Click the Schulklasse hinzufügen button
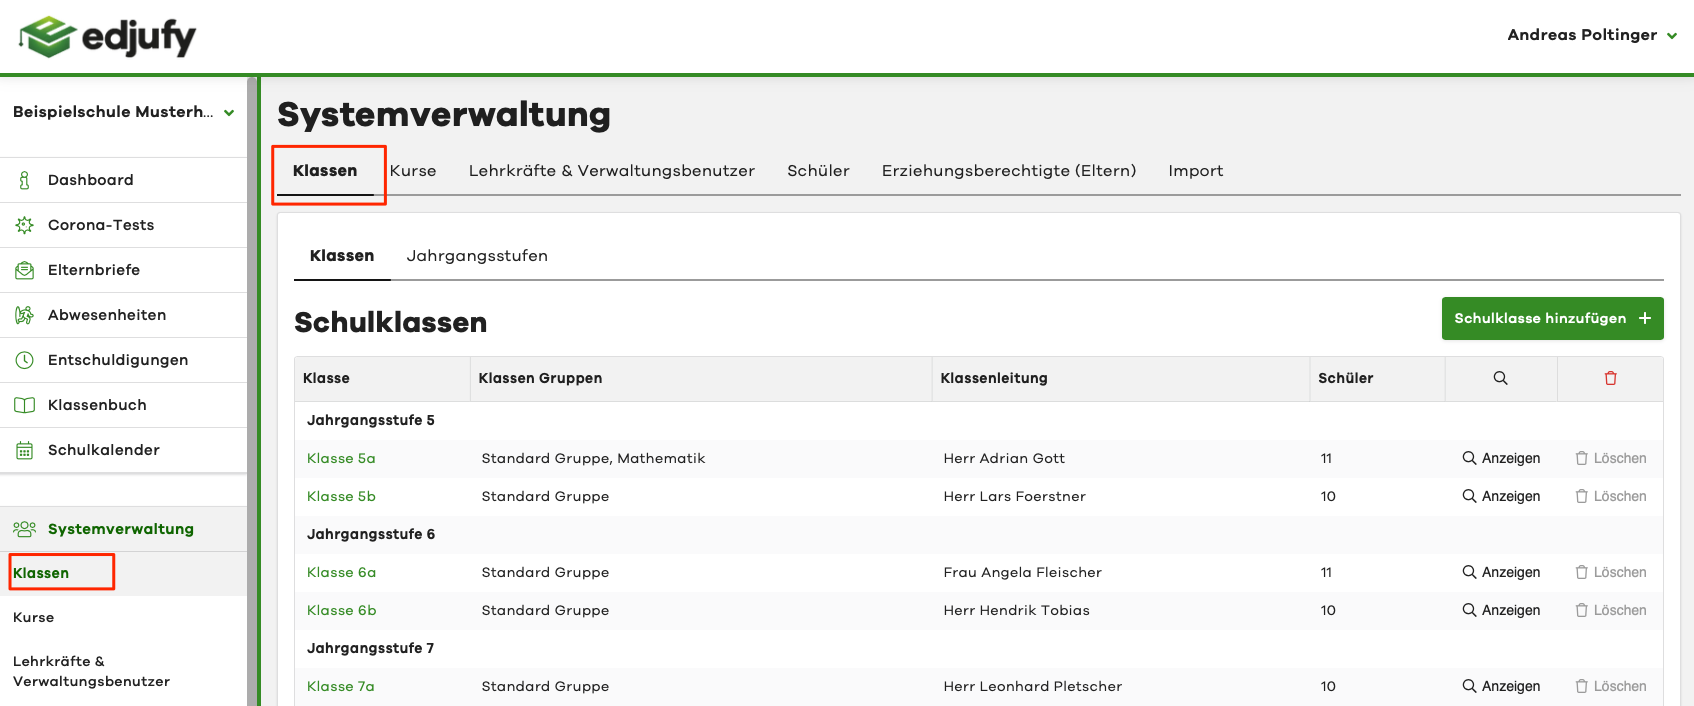The image size is (1694, 706). (1552, 318)
